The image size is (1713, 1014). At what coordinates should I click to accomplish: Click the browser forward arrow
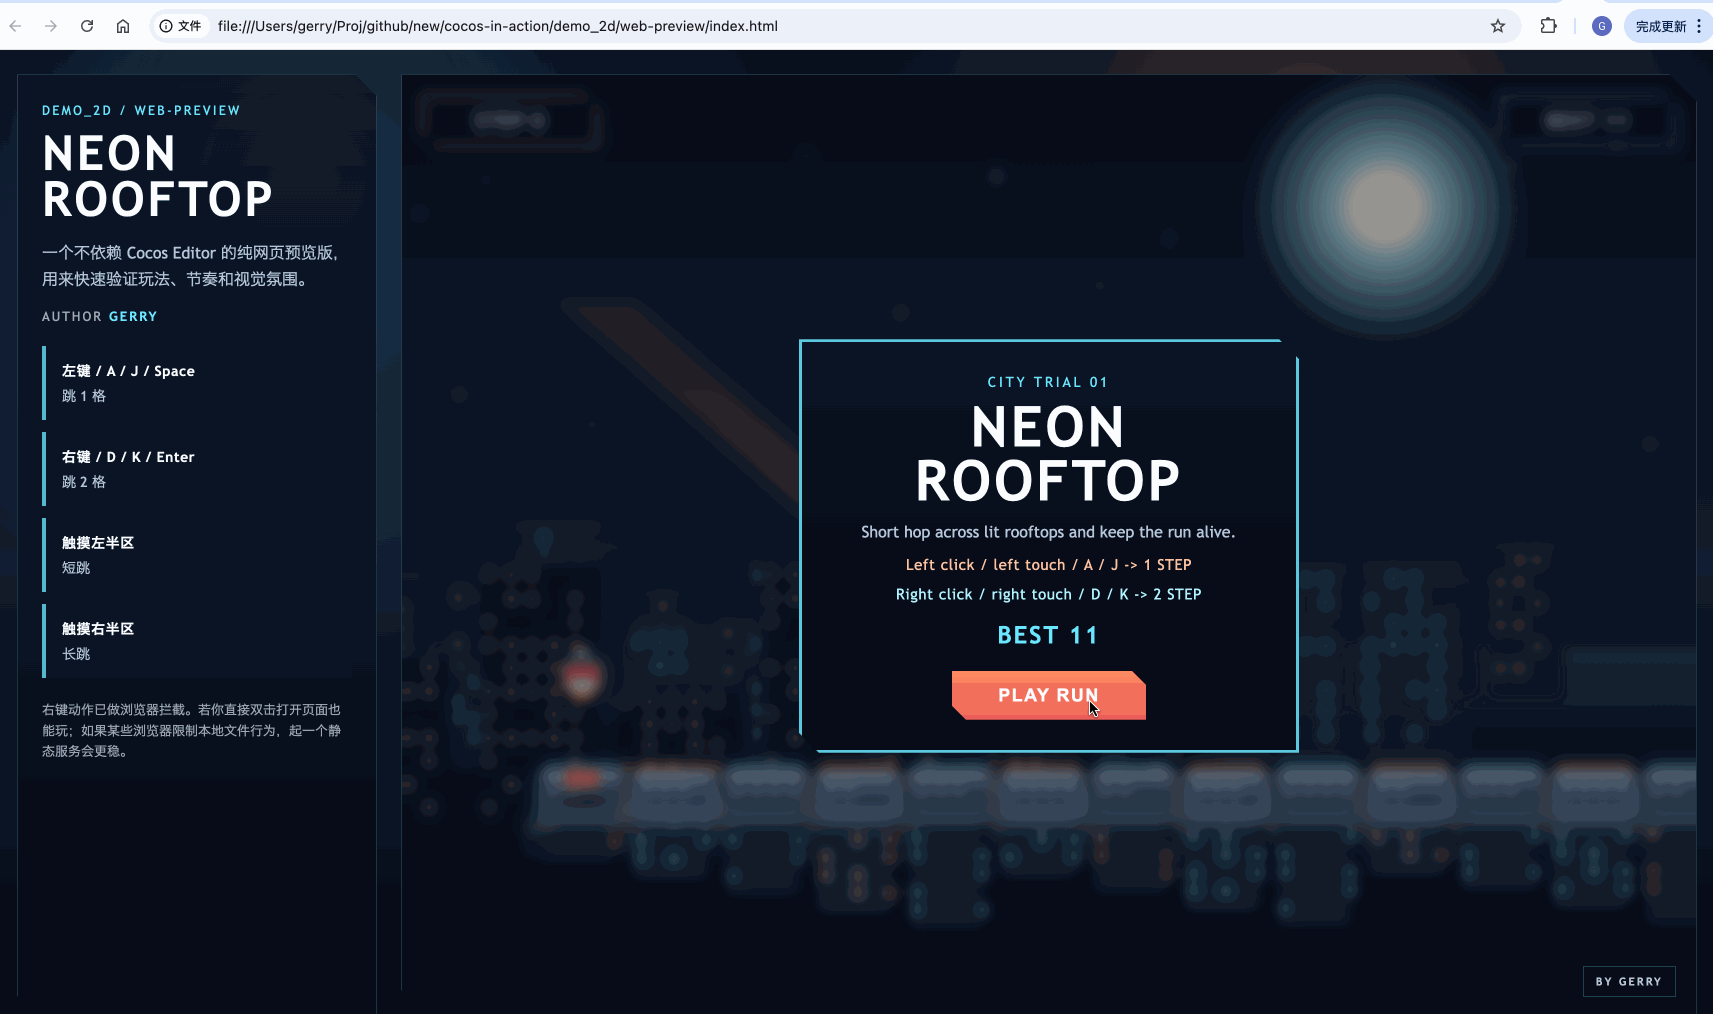point(51,26)
